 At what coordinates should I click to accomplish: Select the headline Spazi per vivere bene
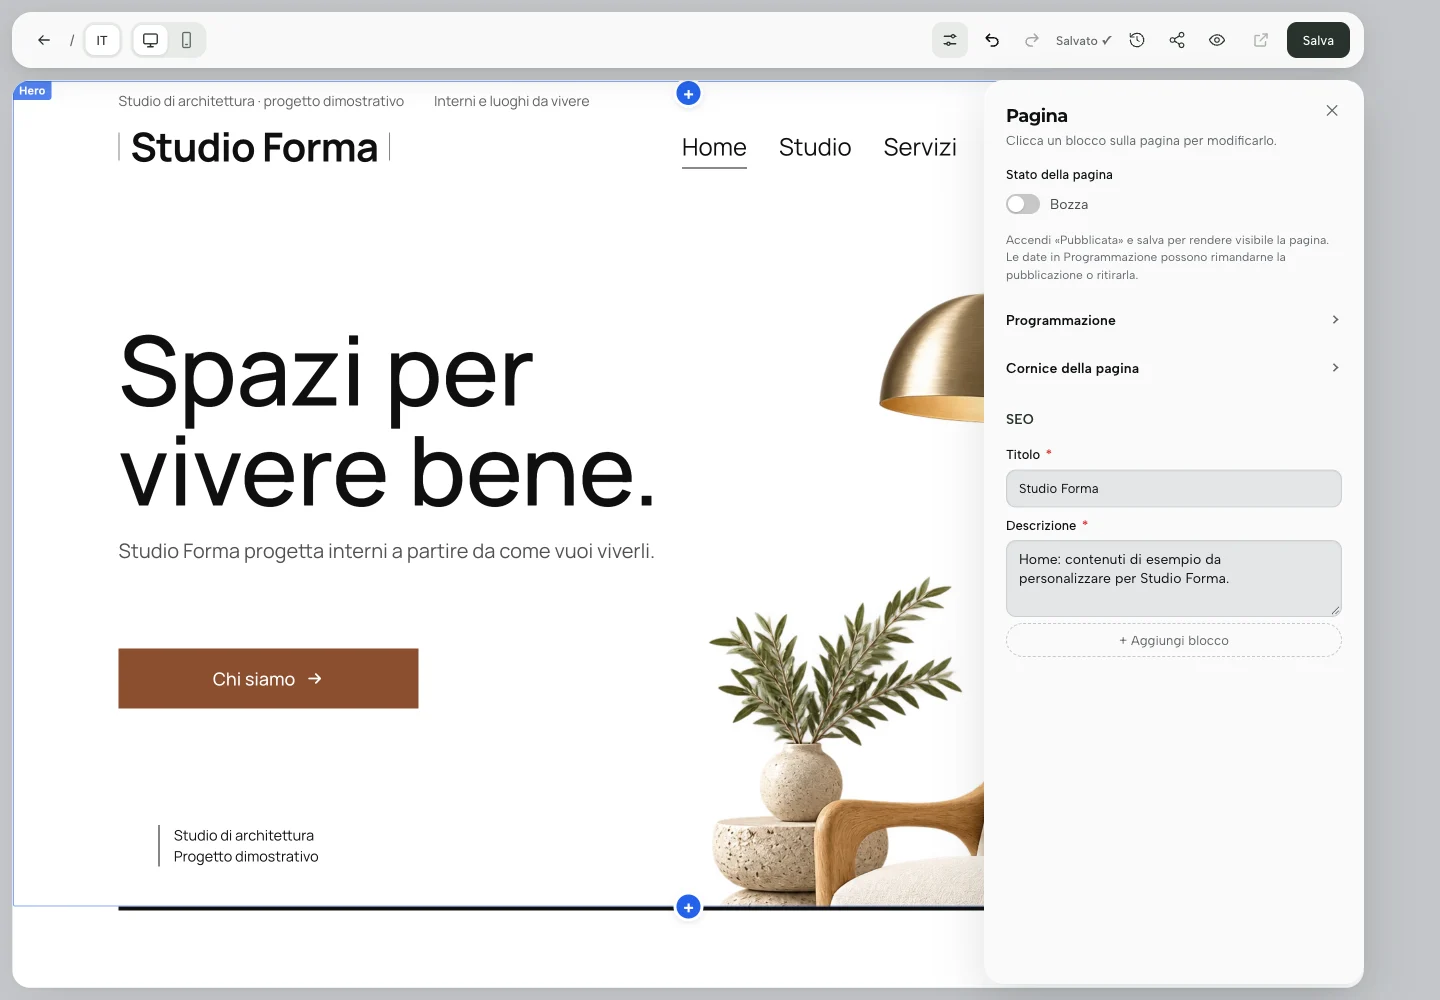pyautogui.click(x=387, y=421)
